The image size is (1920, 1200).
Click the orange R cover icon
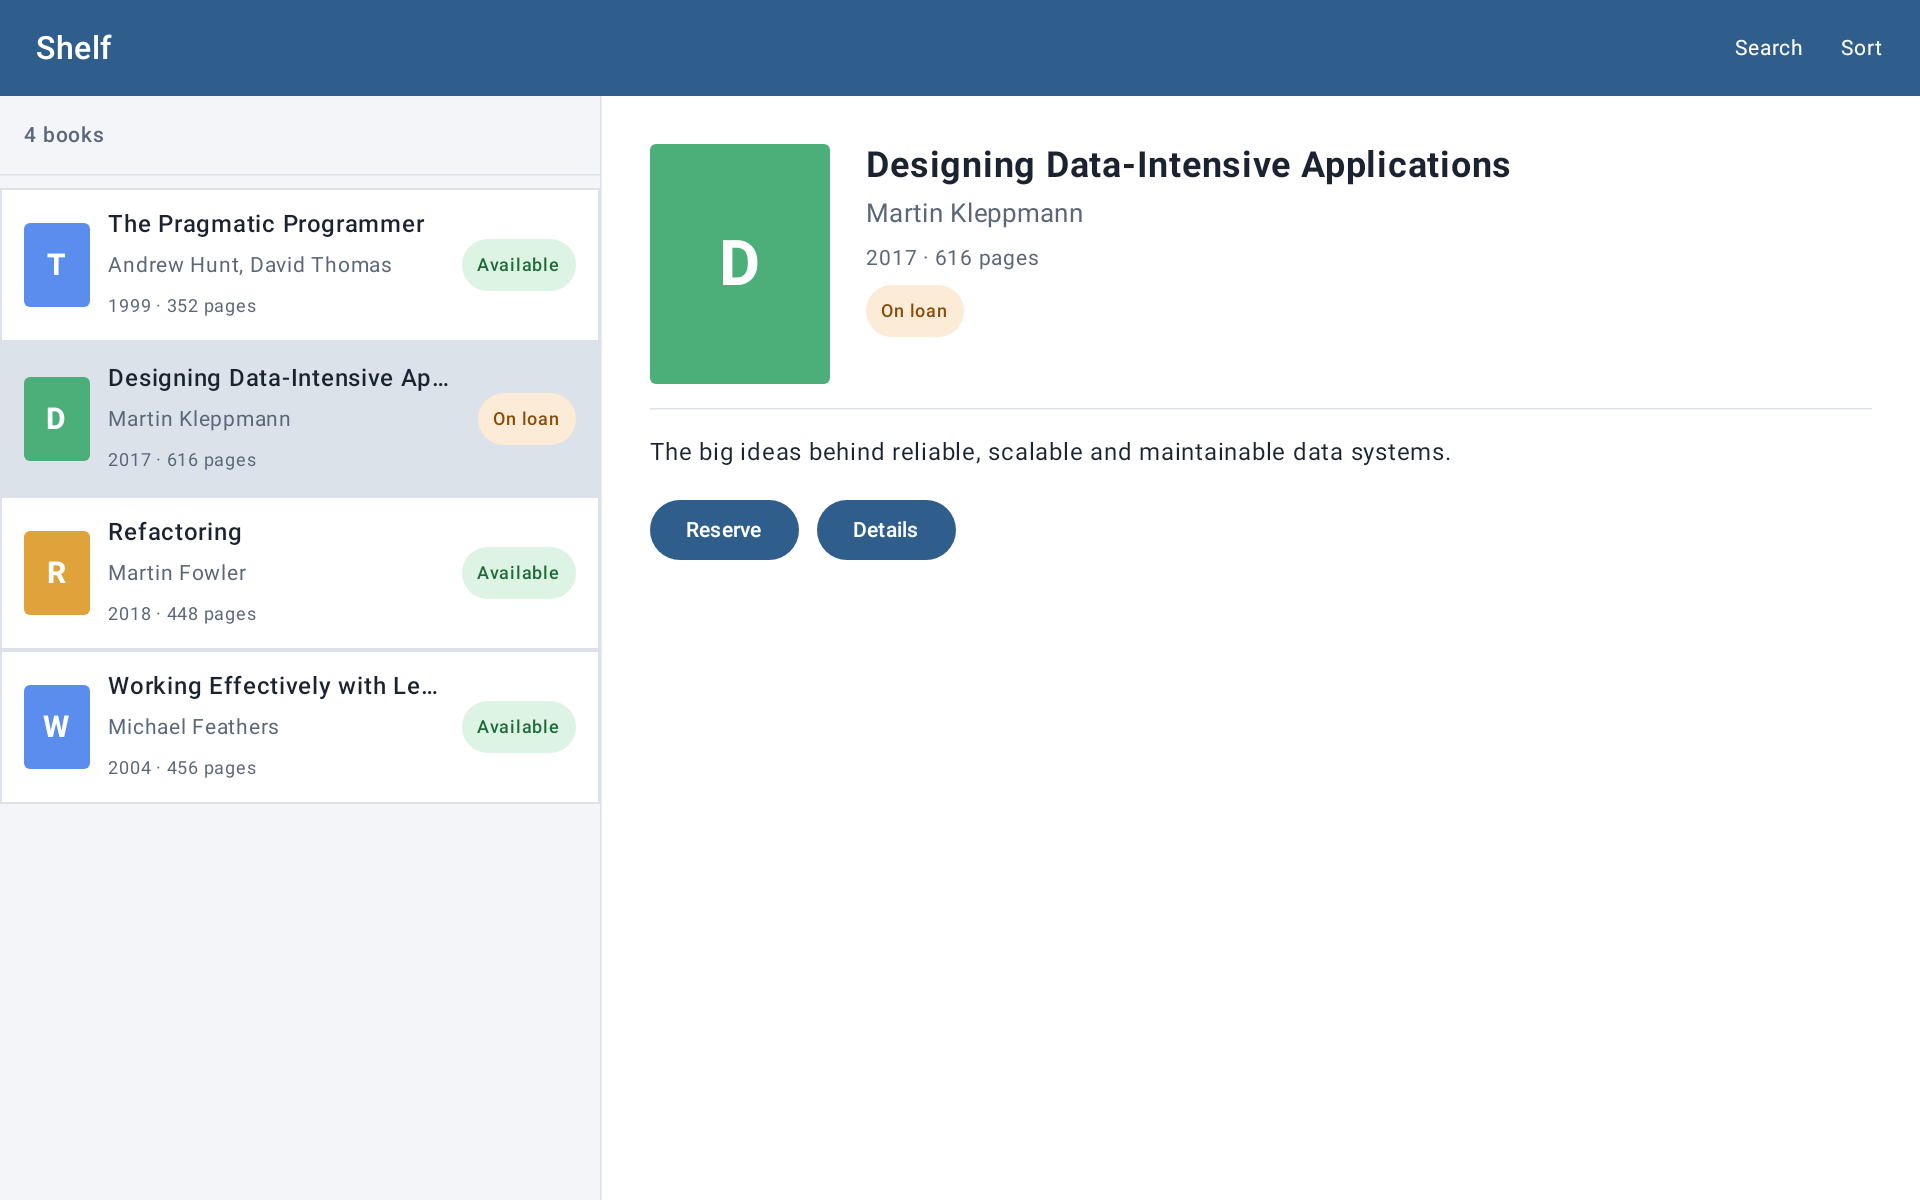(57, 573)
